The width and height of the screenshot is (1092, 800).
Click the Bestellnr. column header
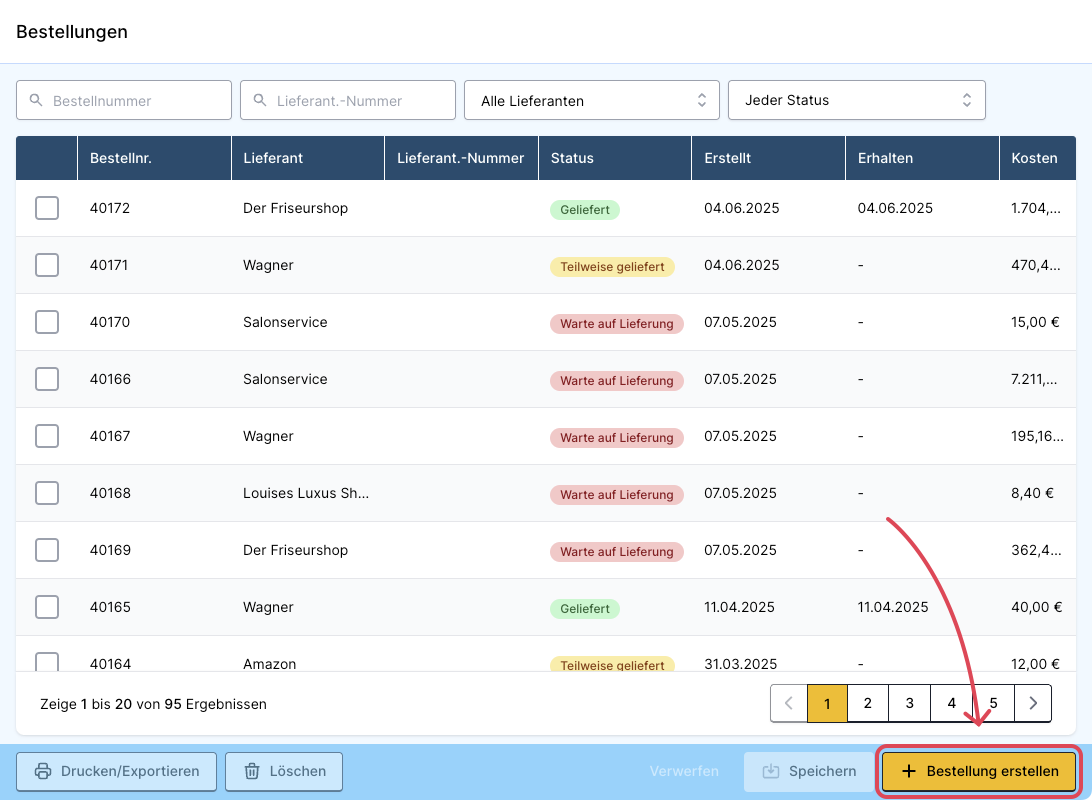coord(154,158)
